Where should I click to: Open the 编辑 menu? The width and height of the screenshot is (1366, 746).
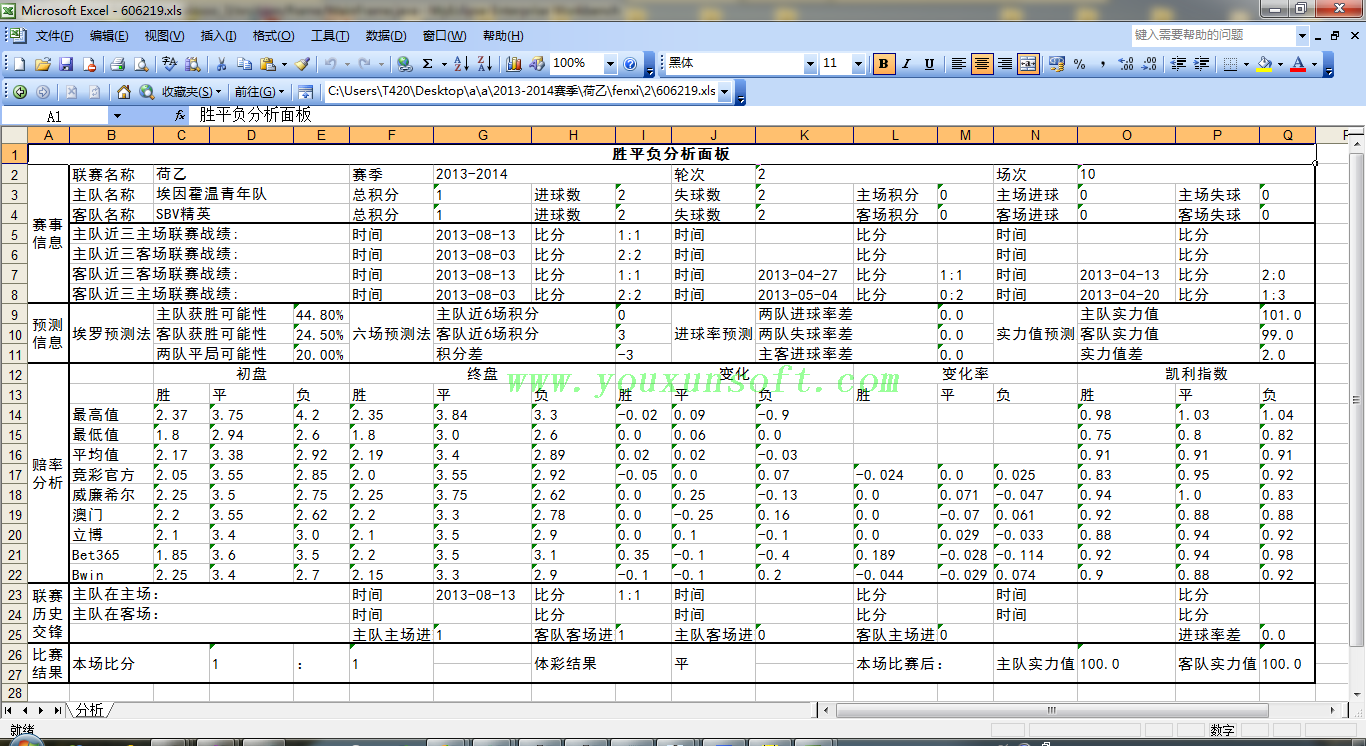pos(109,36)
